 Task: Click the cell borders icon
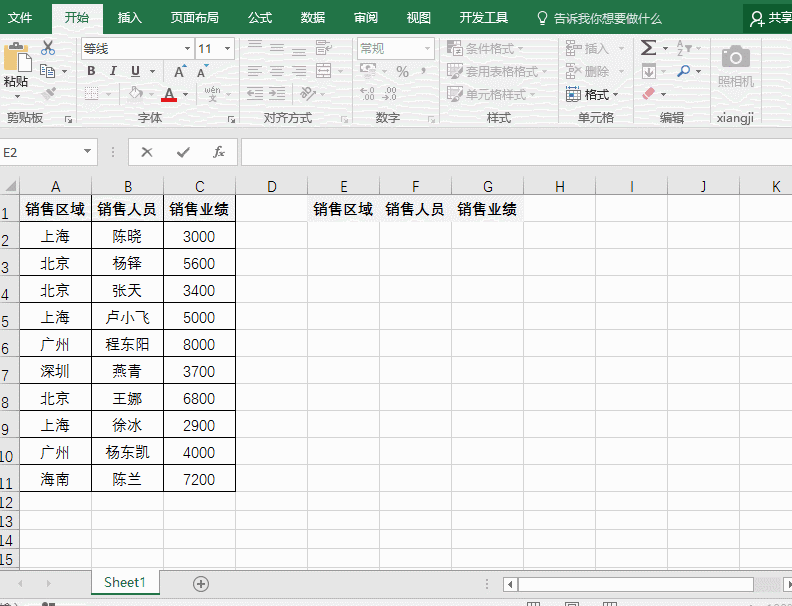91,94
